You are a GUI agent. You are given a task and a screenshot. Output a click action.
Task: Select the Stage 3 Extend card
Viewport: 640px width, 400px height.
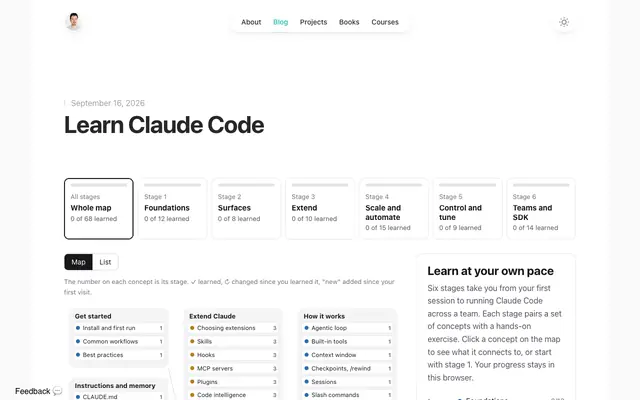pyautogui.click(x=320, y=209)
